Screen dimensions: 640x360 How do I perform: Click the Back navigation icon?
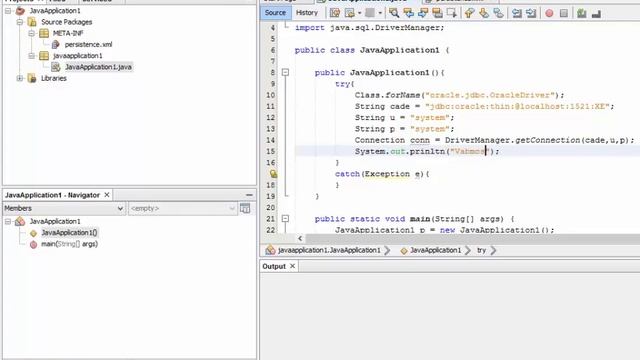pyautogui.click(x=349, y=13)
